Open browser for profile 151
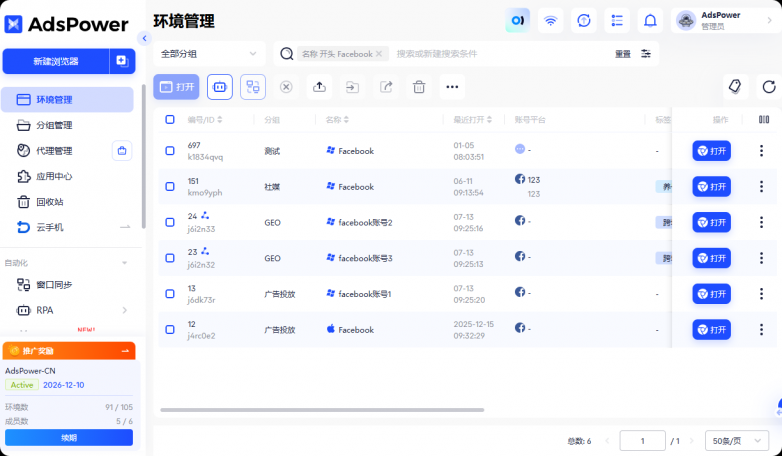 click(x=712, y=187)
